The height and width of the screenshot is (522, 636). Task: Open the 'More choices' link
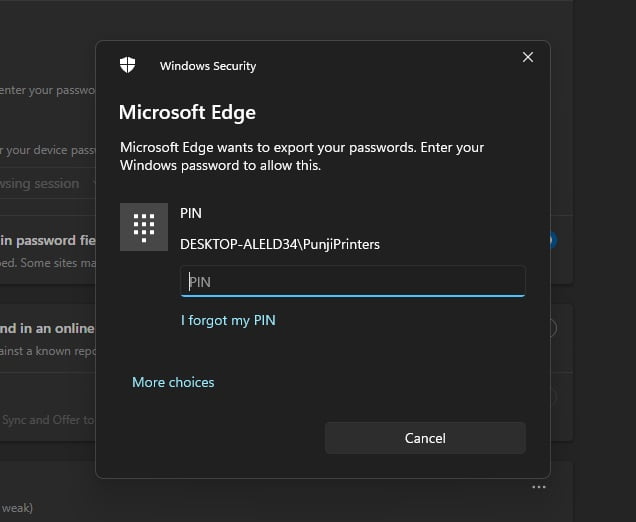point(173,382)
